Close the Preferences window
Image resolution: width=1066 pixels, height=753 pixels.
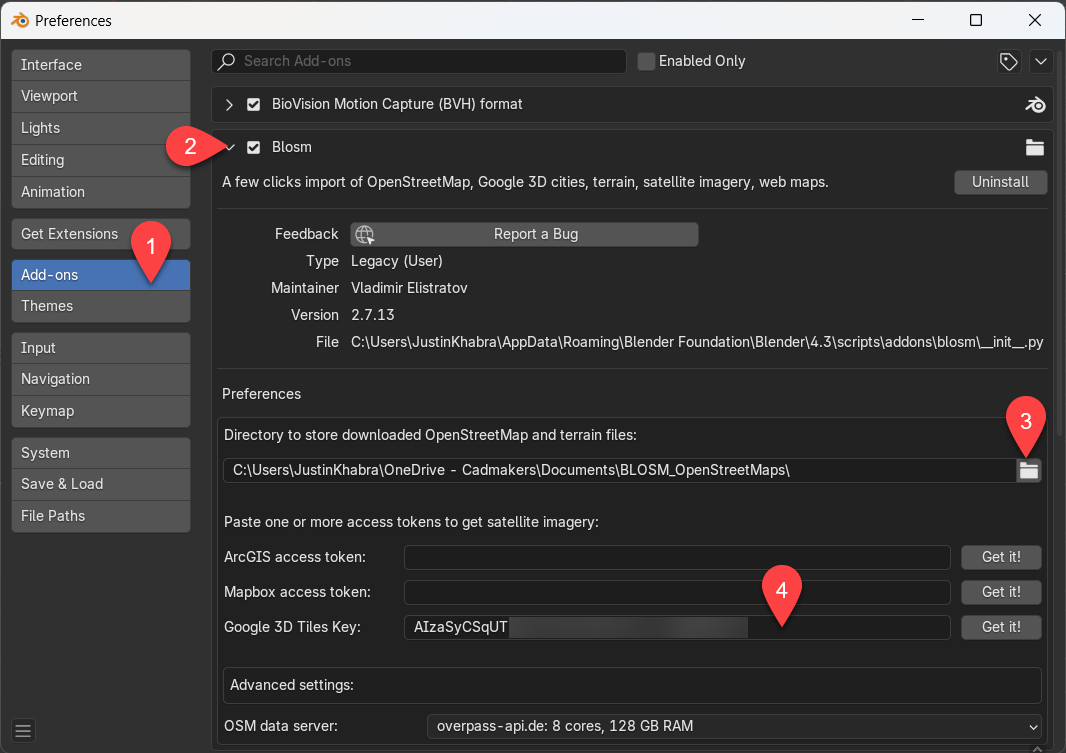[1035, 20]
